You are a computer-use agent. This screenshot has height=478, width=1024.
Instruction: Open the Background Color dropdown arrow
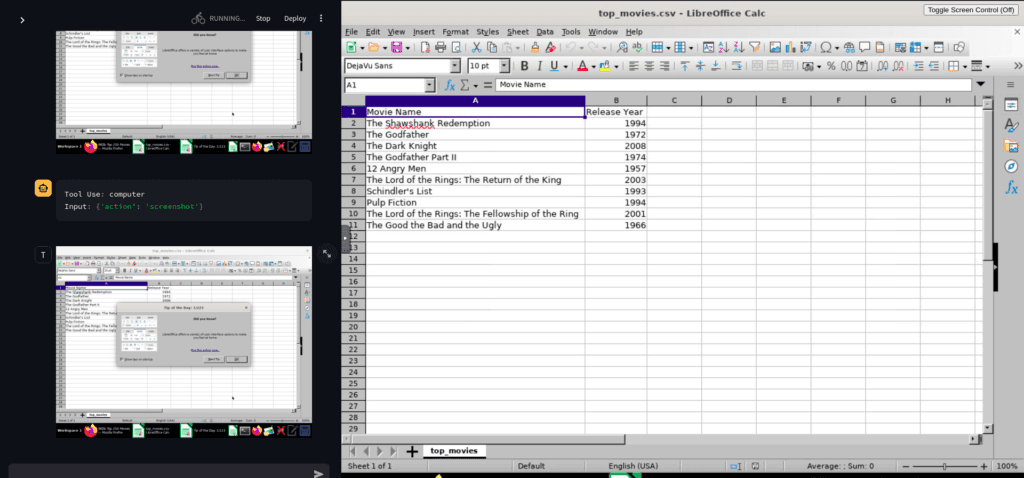pos(616,66)
